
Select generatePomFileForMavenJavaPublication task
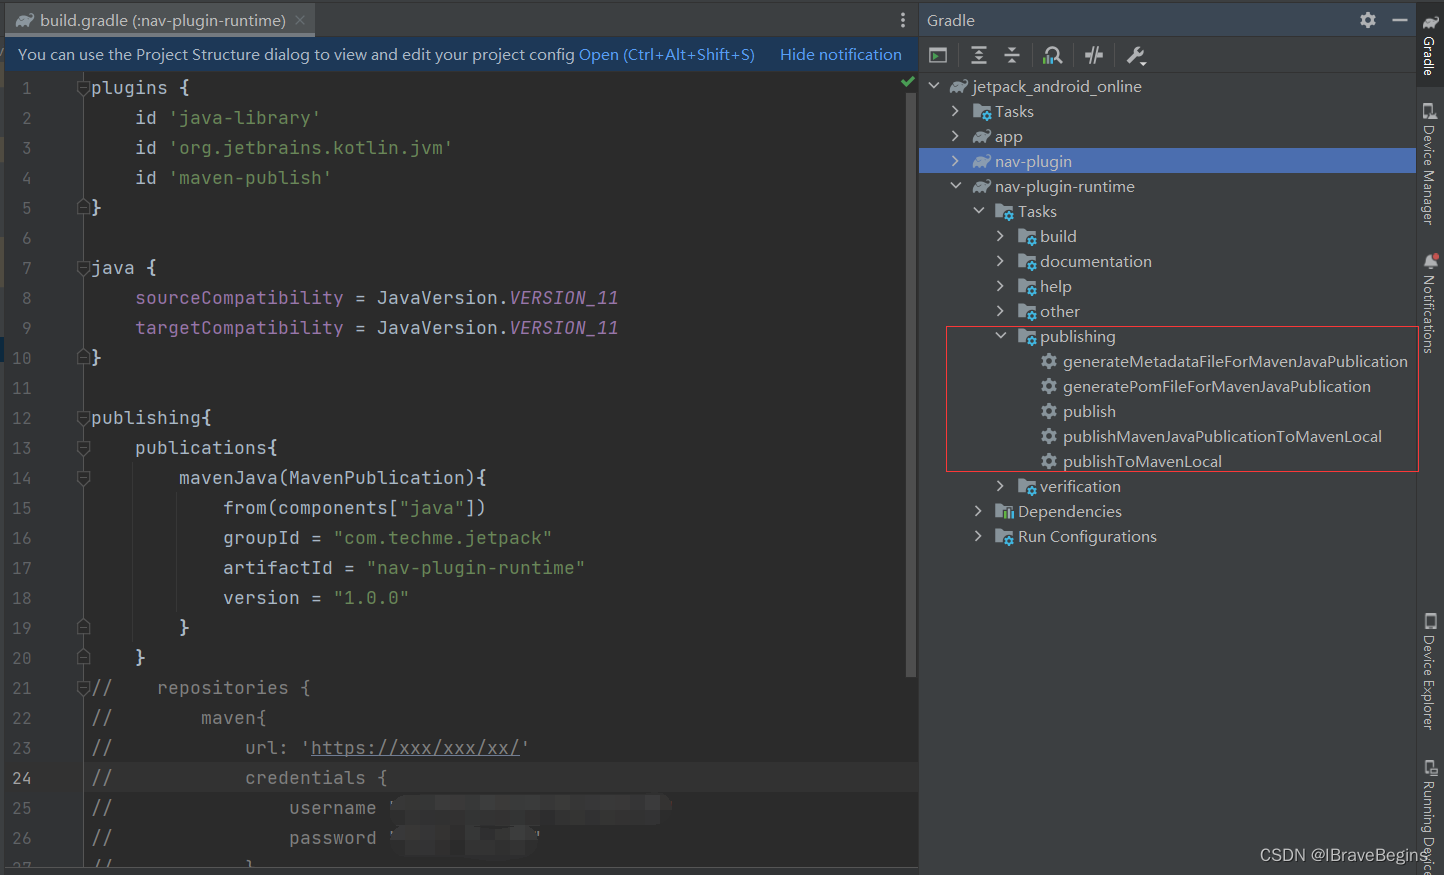(1217, 386)
